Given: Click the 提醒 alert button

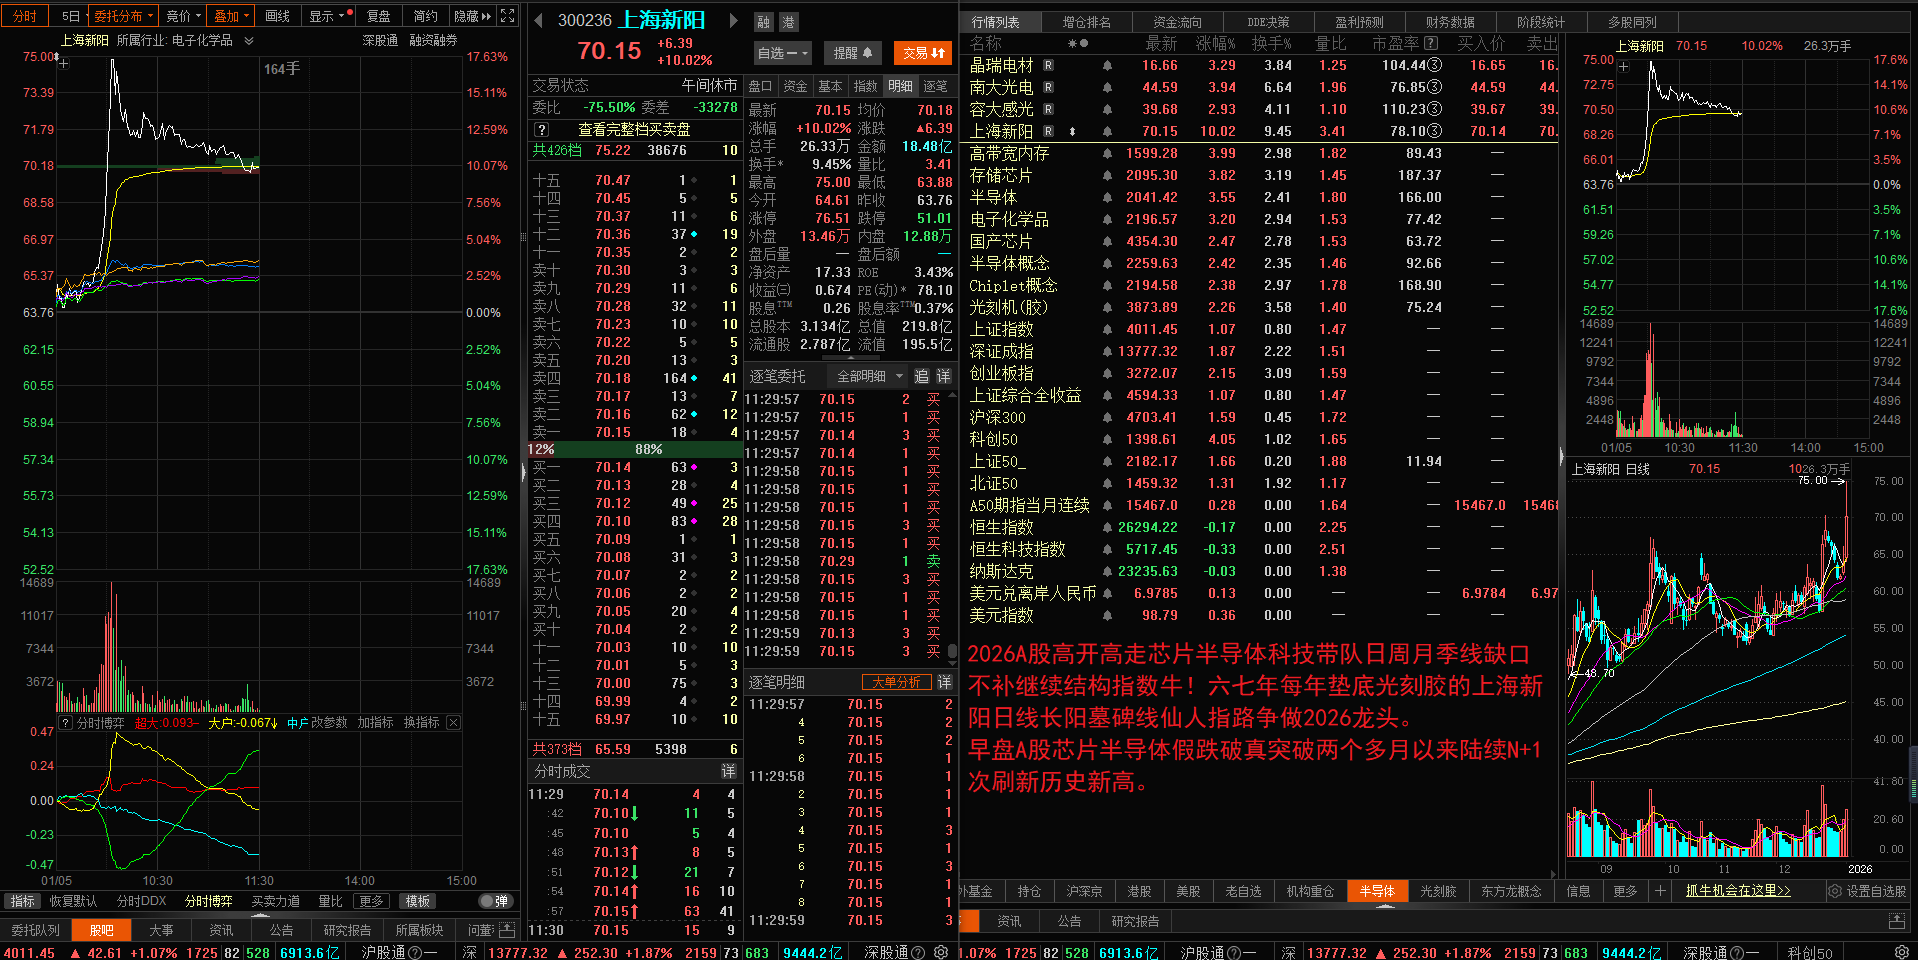Looking at the screenshot, I should click(853, 53).
